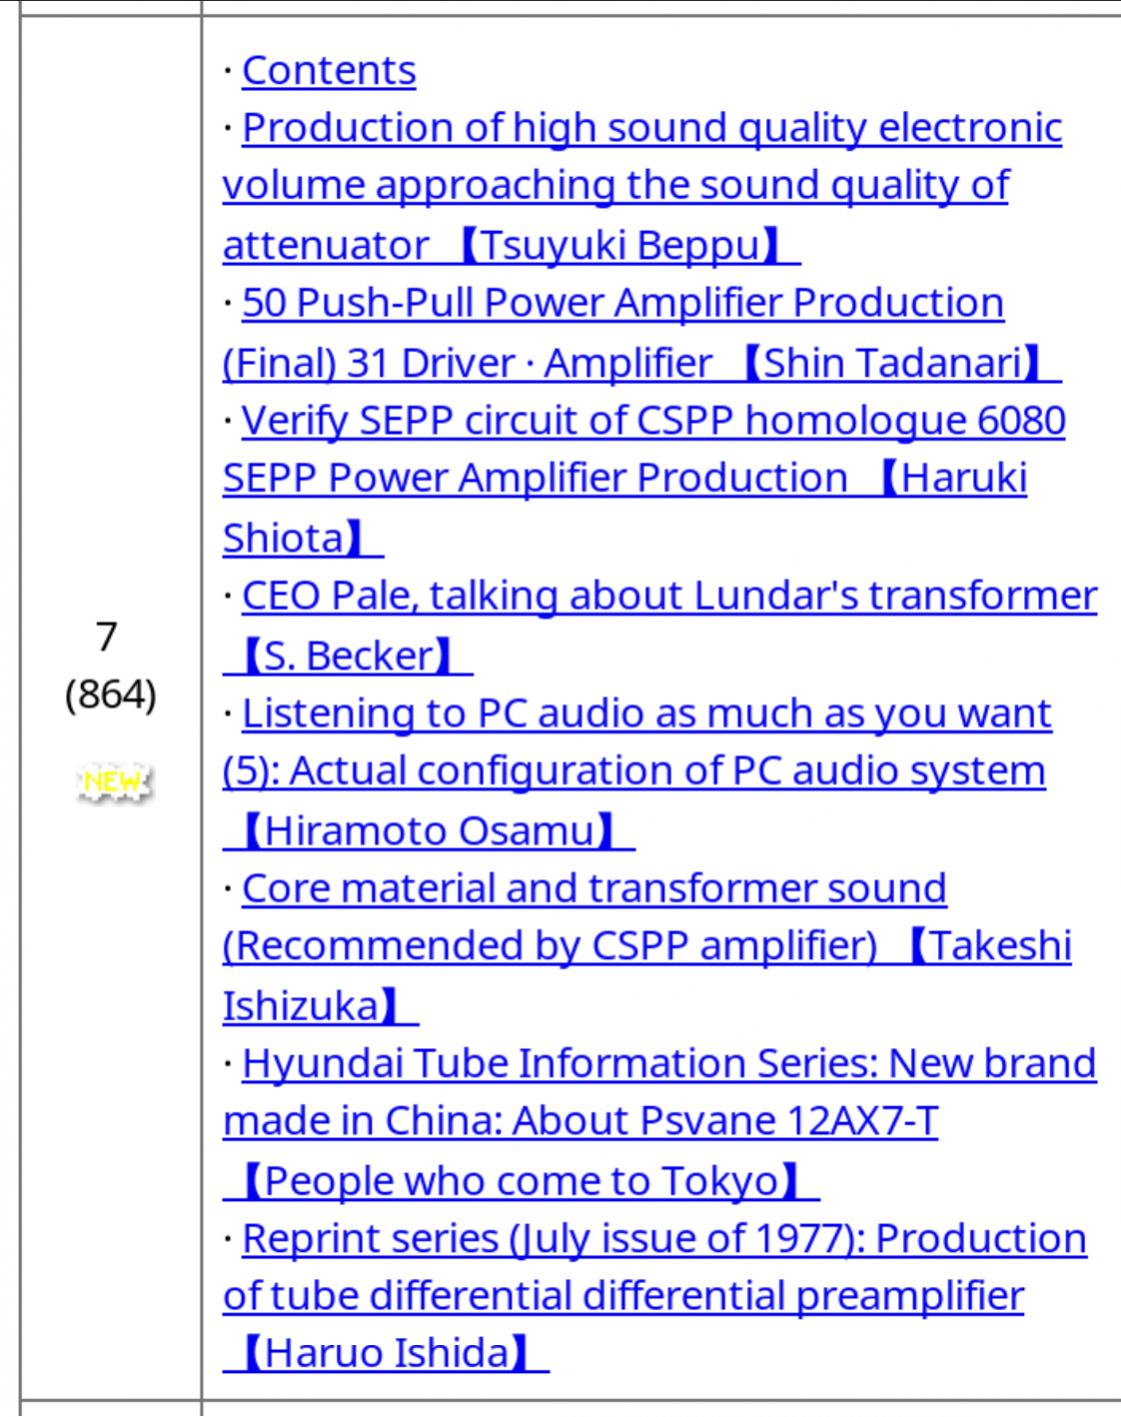Screen dimensions: 1121x1417
Task: Open 50 Push-Pull Power Amplifier Production link
Action: pyautogui.click(x=623, y=303)
